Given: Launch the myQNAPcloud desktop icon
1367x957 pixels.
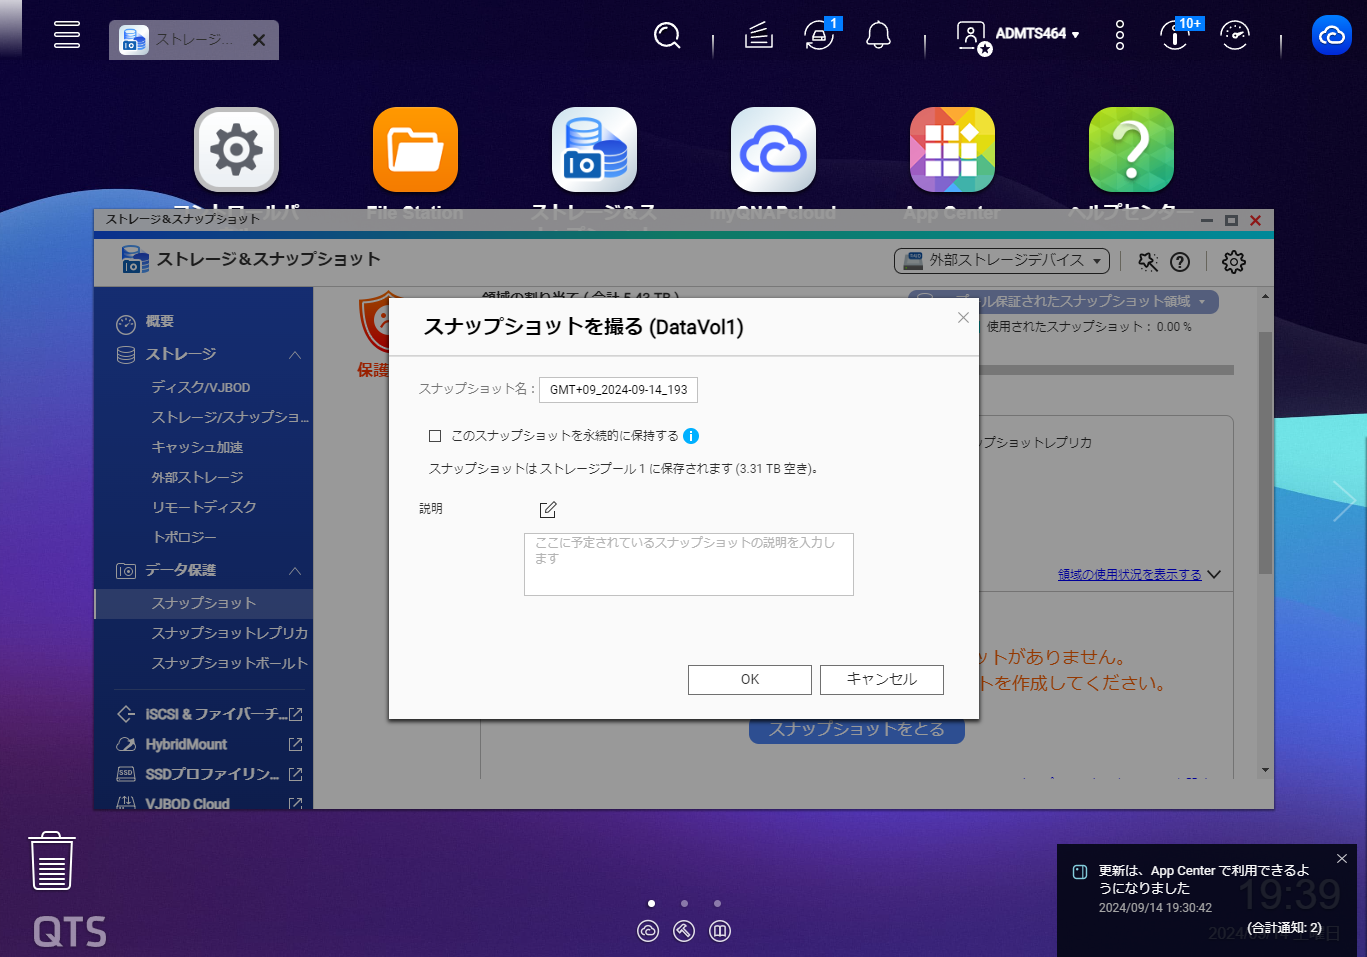Looking at the screenshot, I should pyautogui.click(x=773, y=150).
